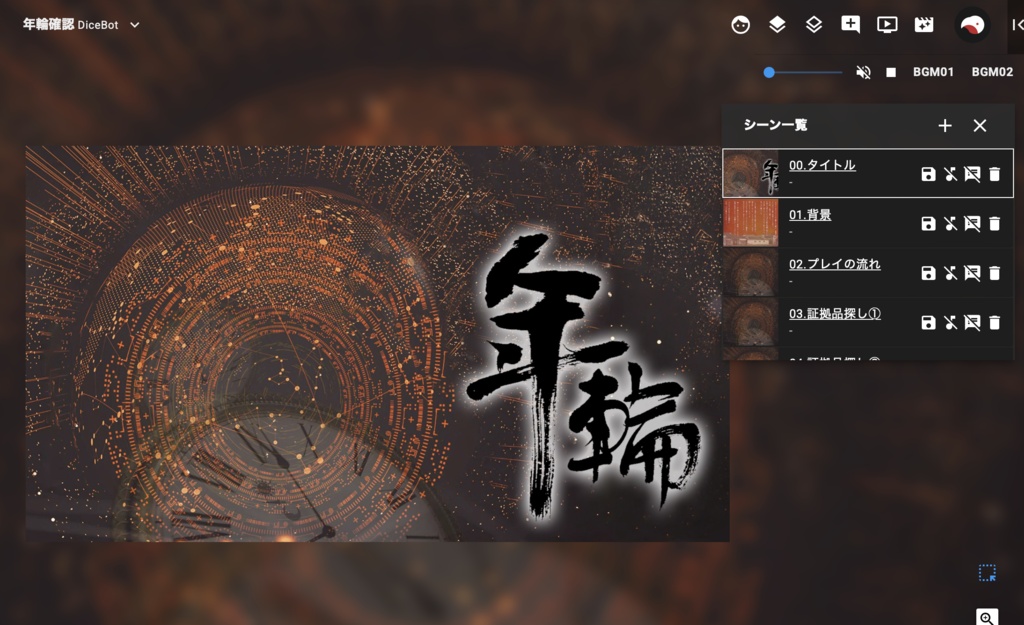Screen dimensions: 1024x625
Task: Open the 01.背景 scene link
Action: click(x=810, y=214)
